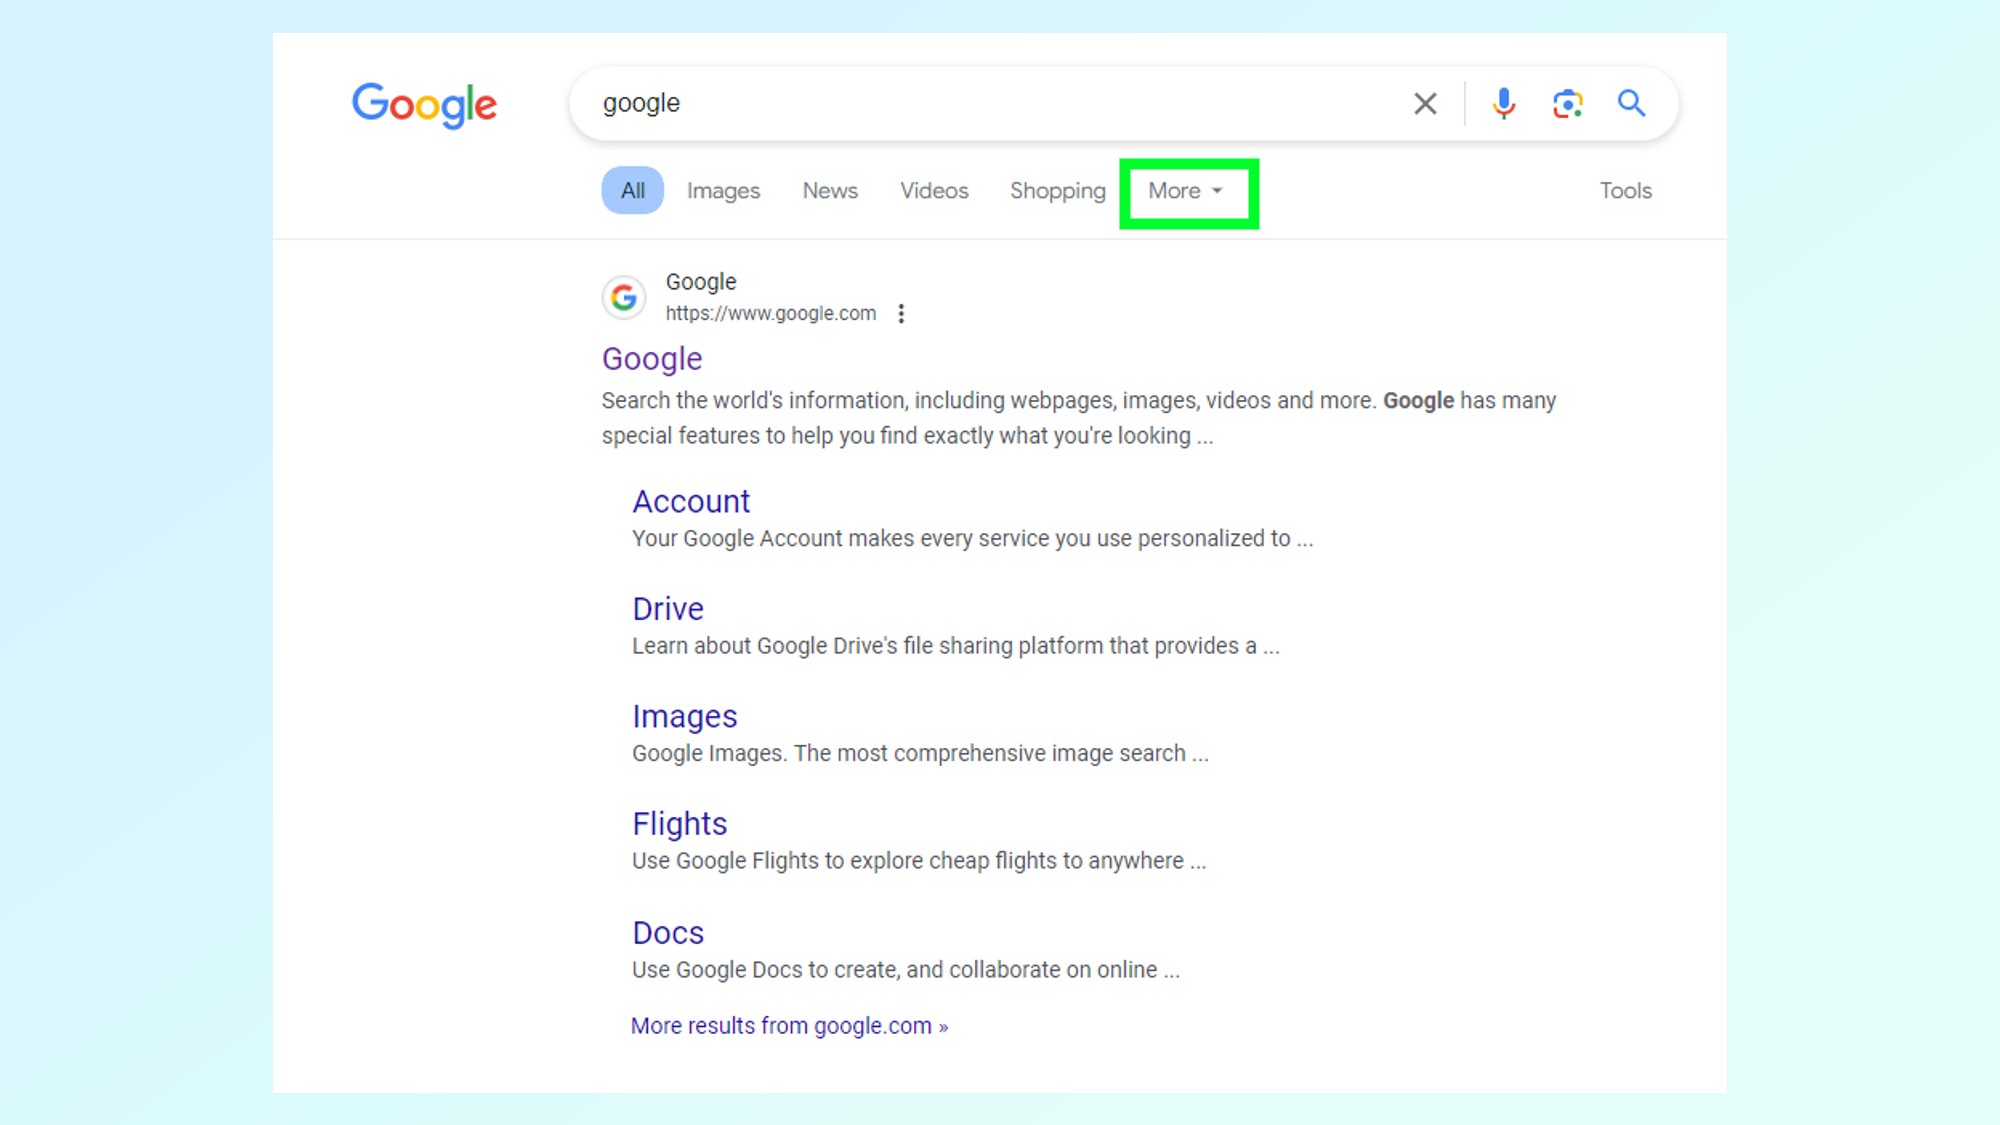Viewport: 2000px width, 1125px height.
Task: Open the Docs sitelink
Action: tap(667, 932)
